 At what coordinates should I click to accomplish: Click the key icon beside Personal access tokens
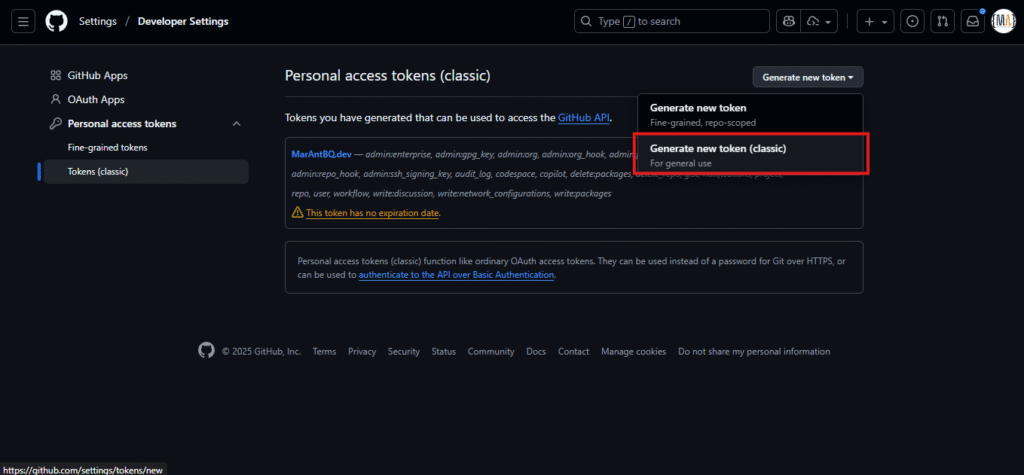coord(56,123)
